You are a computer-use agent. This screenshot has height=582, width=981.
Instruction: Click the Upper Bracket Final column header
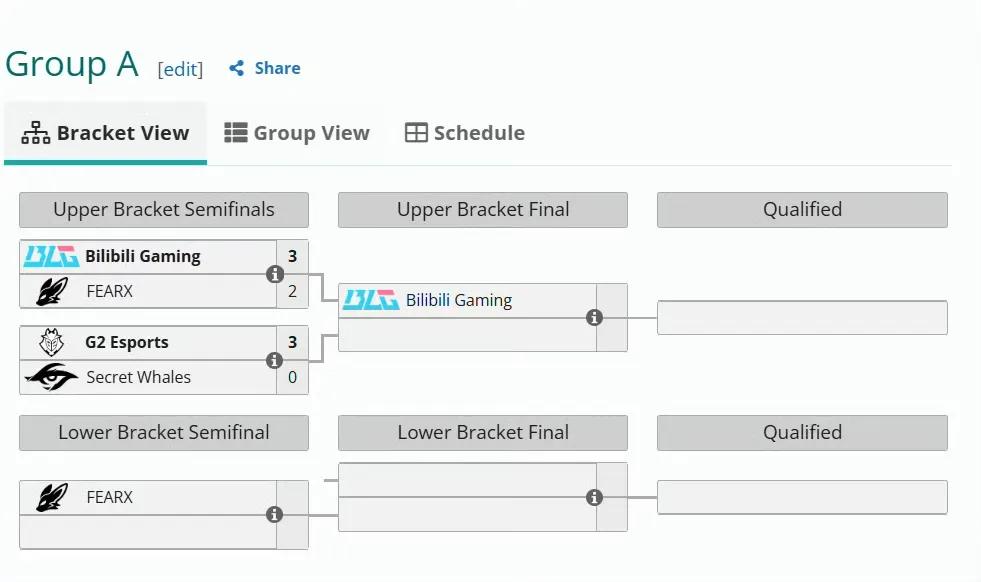click(x=483, y=210)
